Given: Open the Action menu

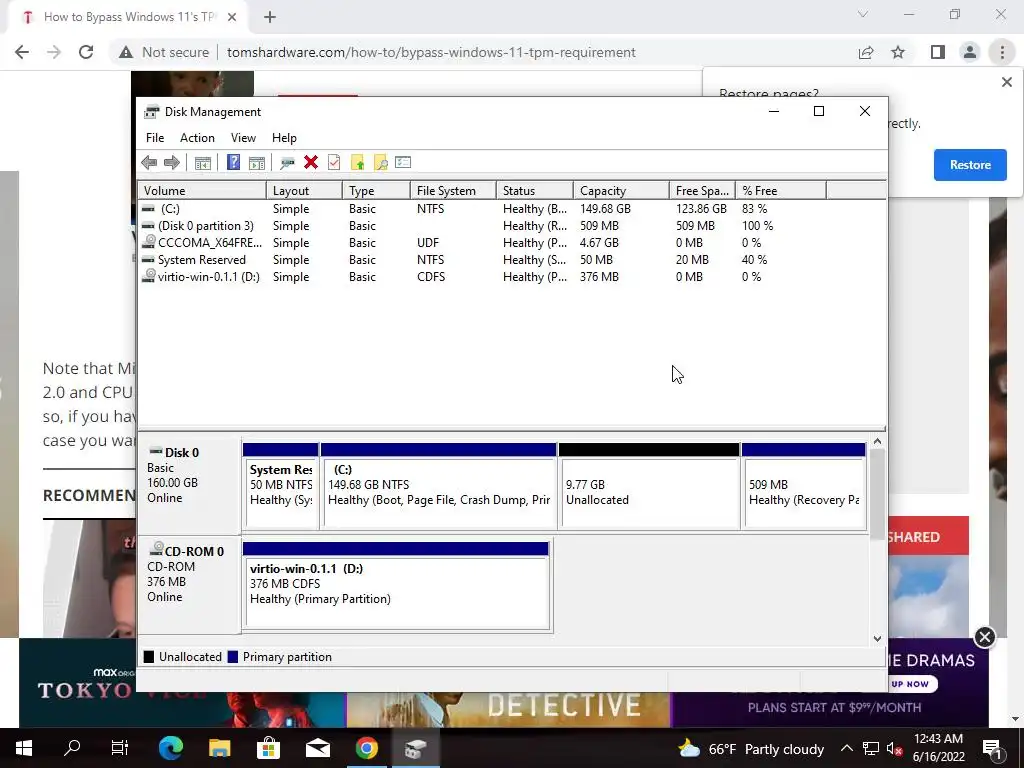Looking at the screenshot, I should pyautogui.click(x=197, y=138).
